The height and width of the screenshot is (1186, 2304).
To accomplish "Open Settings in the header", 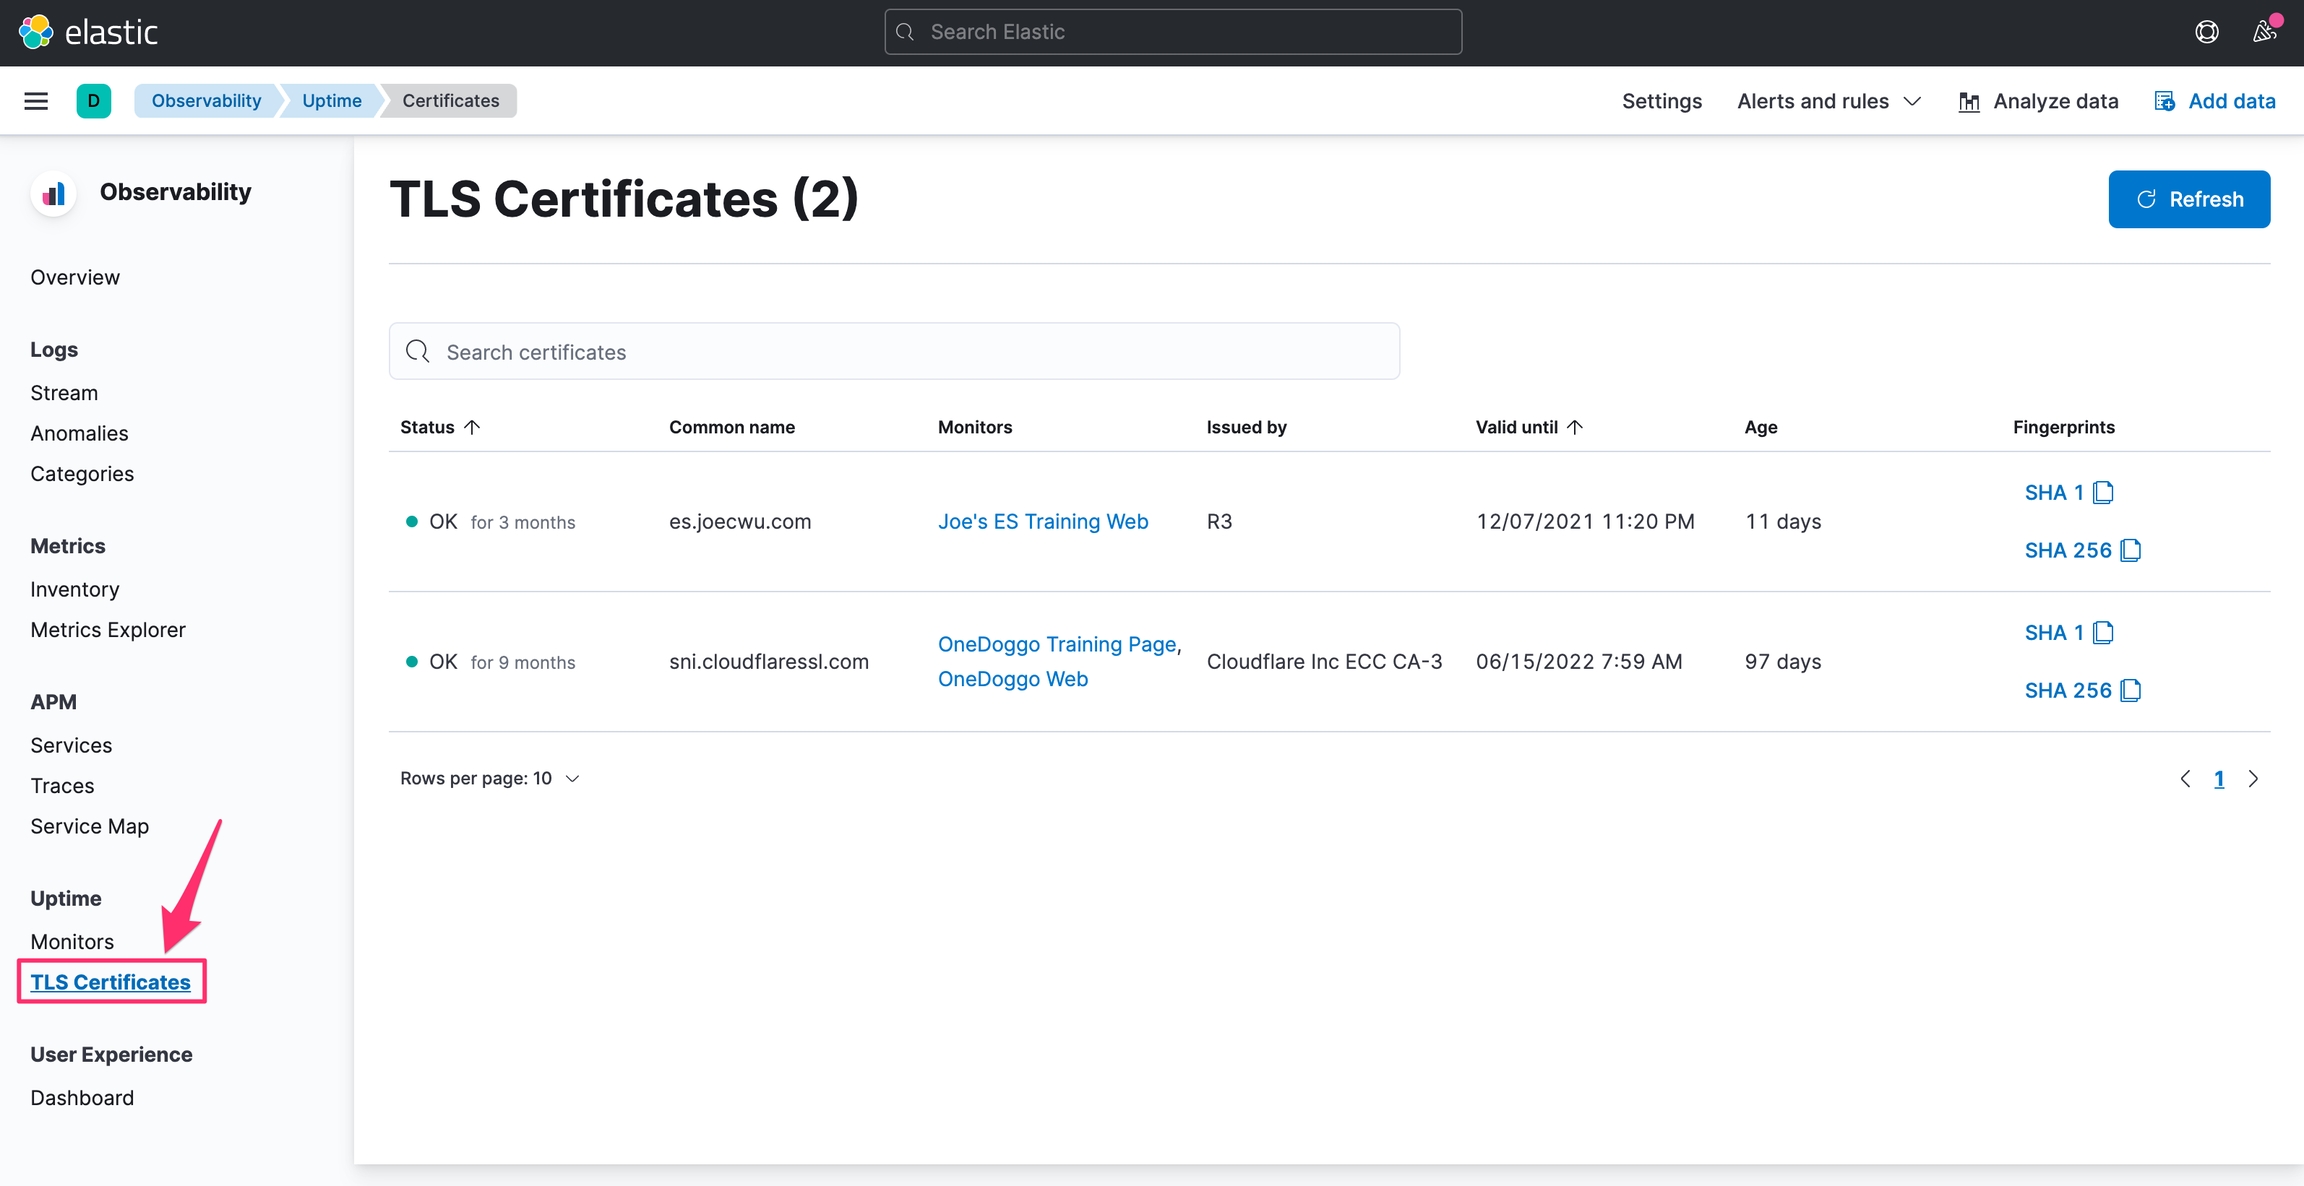I will (1661, 101).
